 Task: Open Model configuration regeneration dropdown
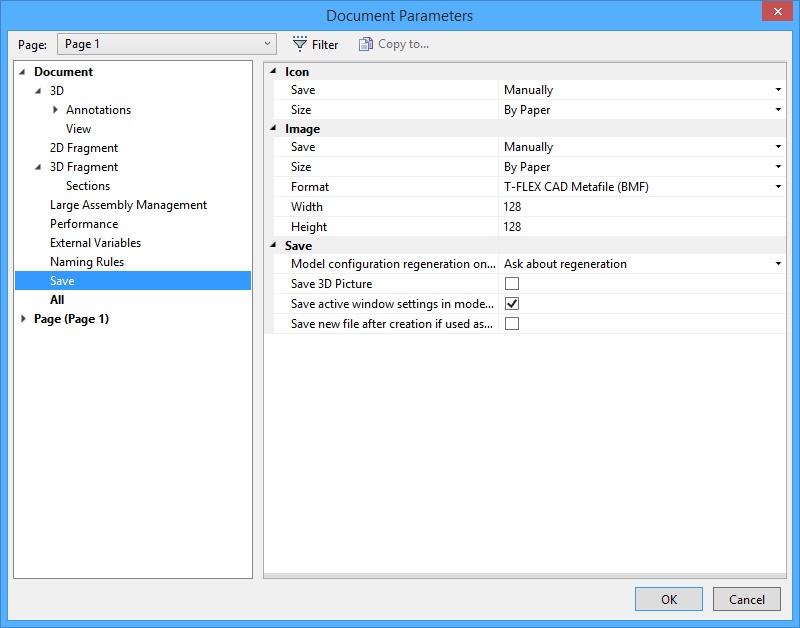[778, 264]
